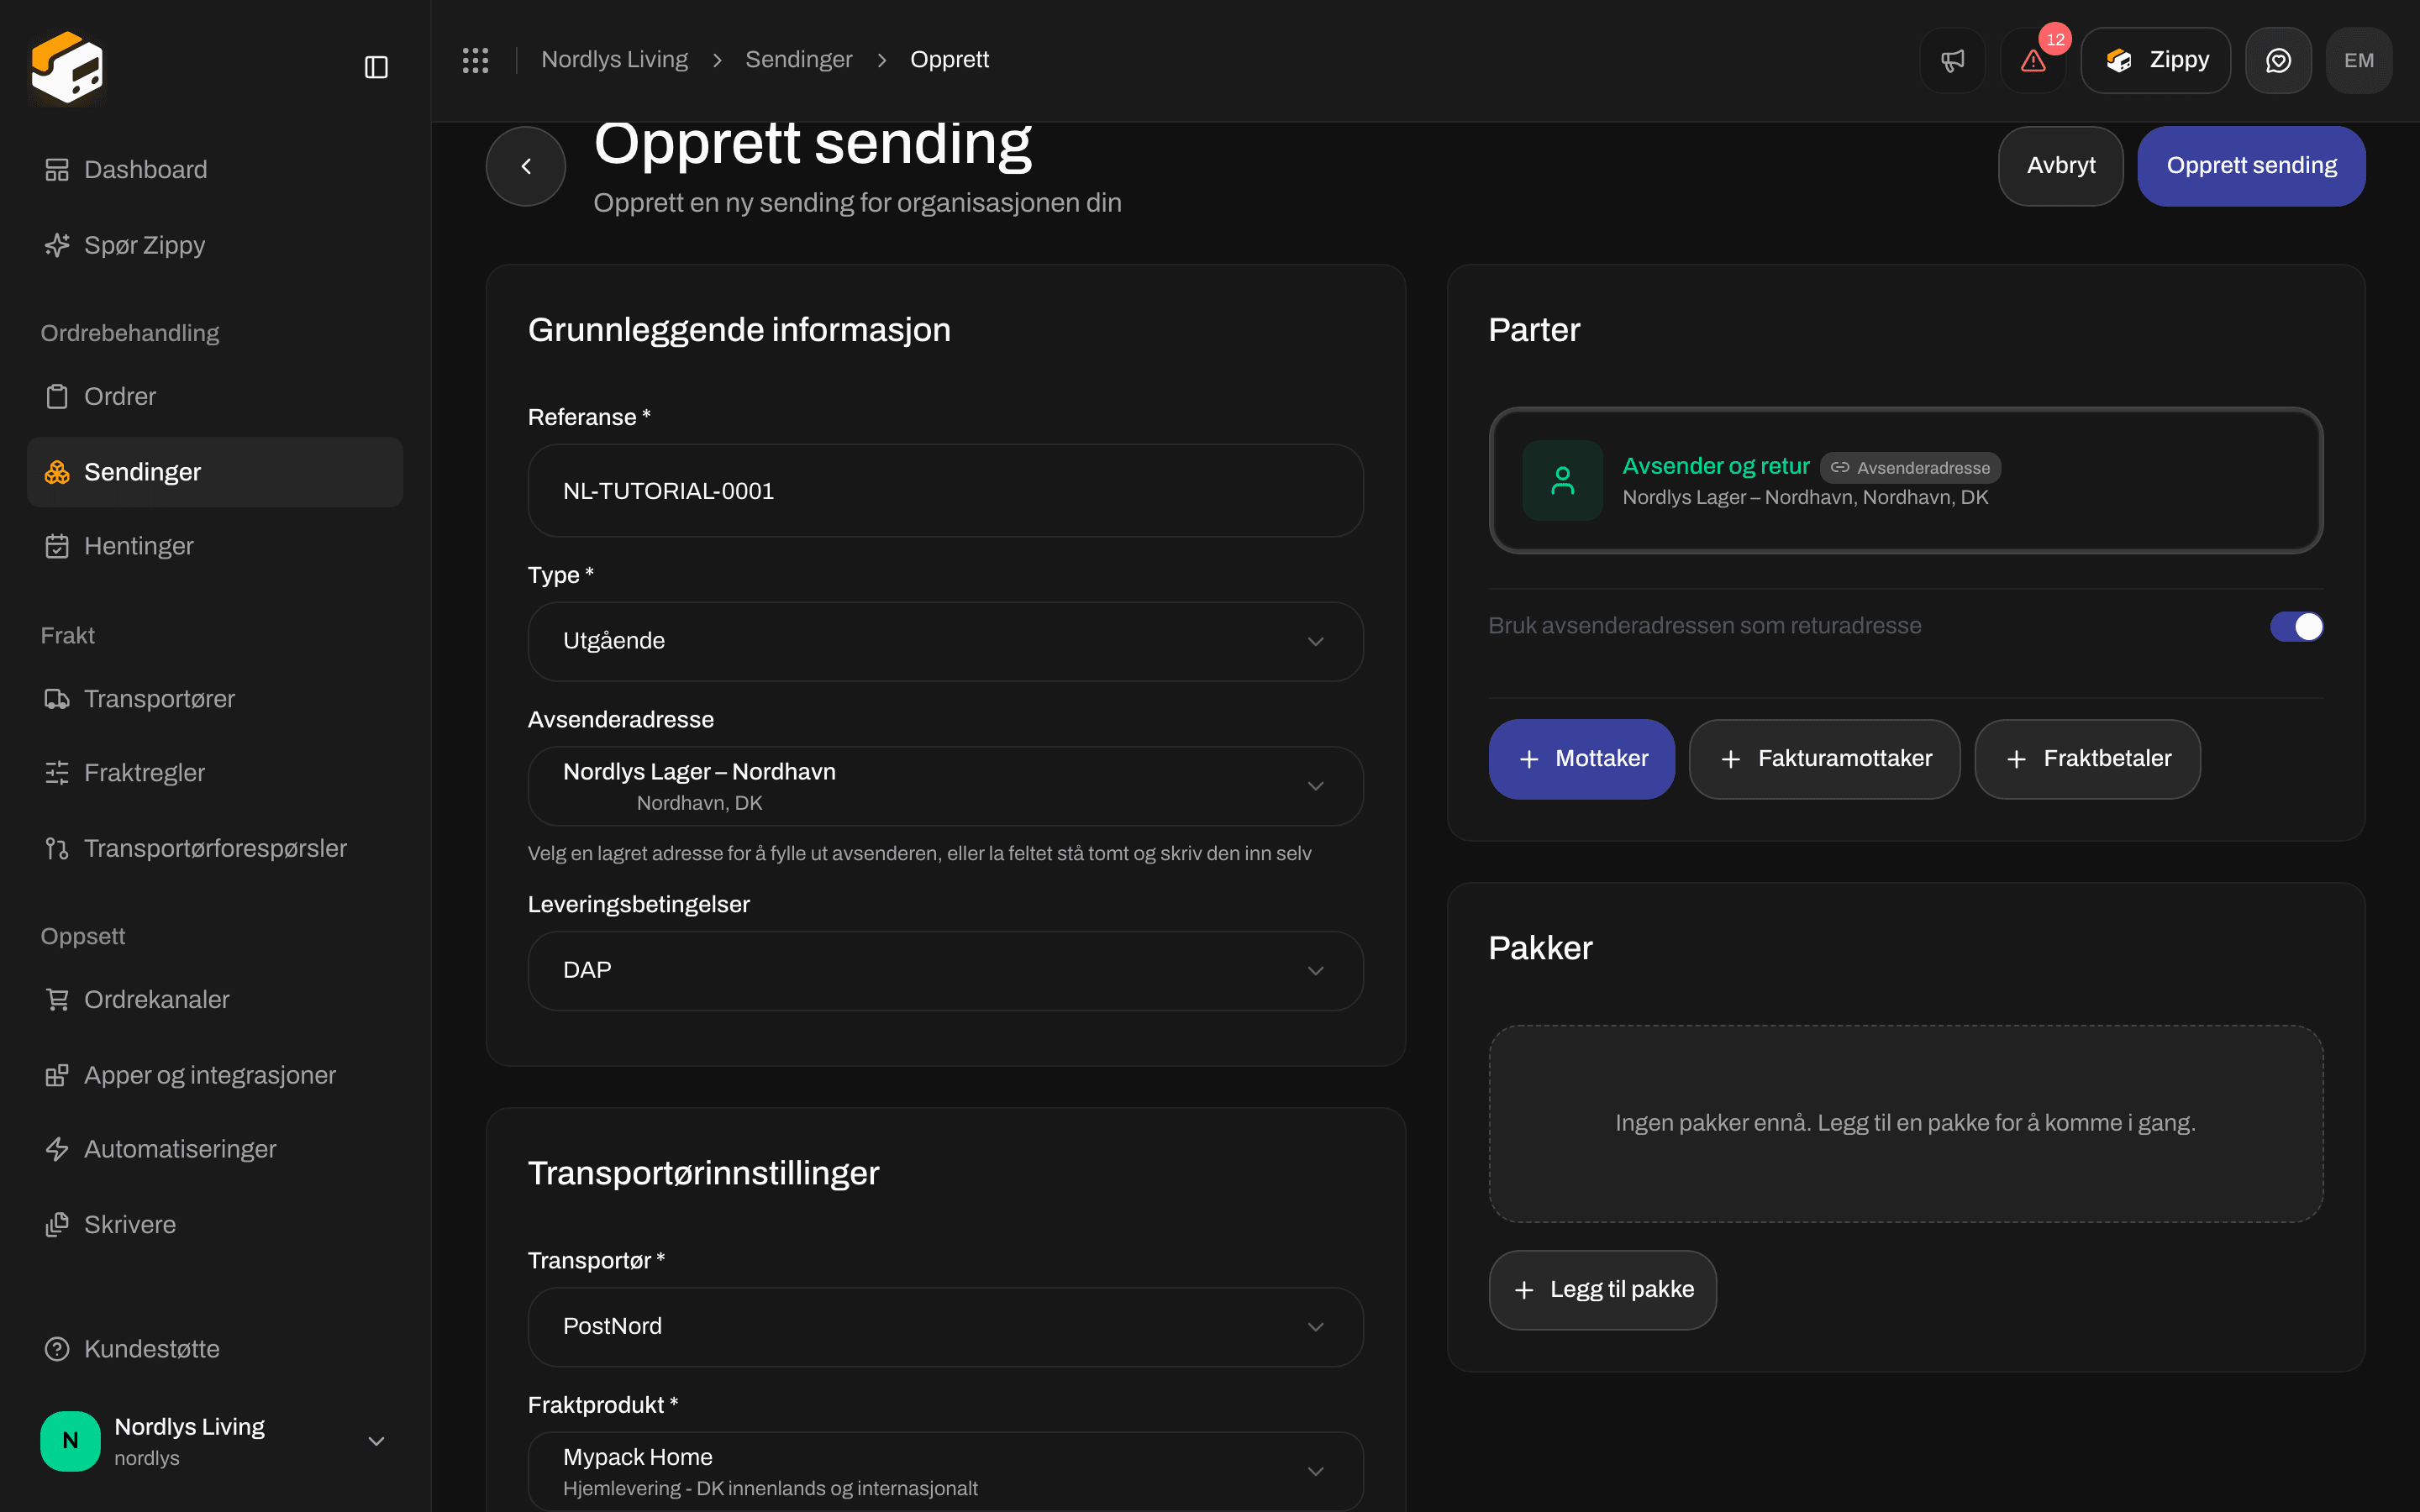Select Sendinger in the sidebar
Viewport: 2420px width, 1512px height.
(x=215, y=472)
